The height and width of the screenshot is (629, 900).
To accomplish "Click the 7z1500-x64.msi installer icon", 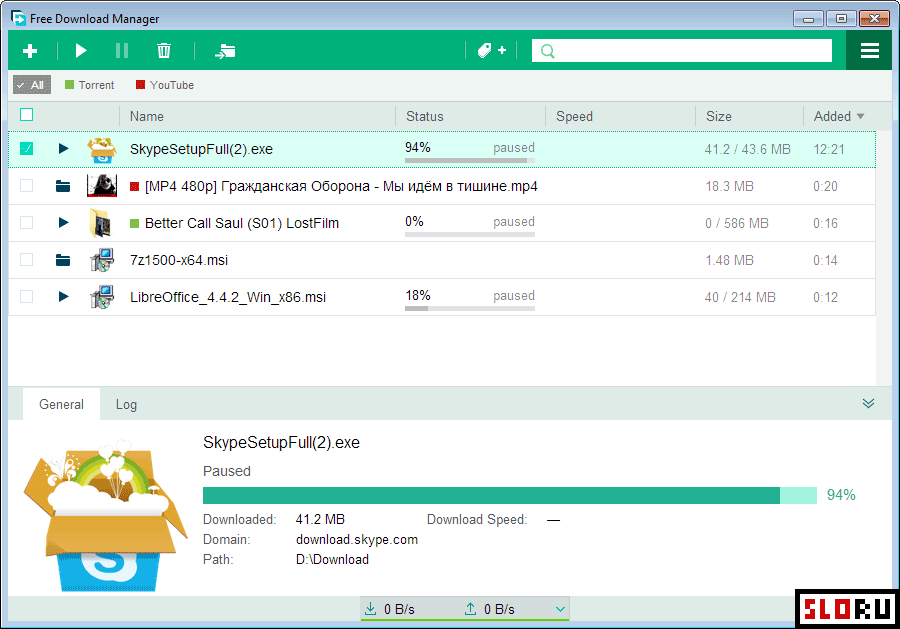I will pyautogui.click(x=102, y=260).
